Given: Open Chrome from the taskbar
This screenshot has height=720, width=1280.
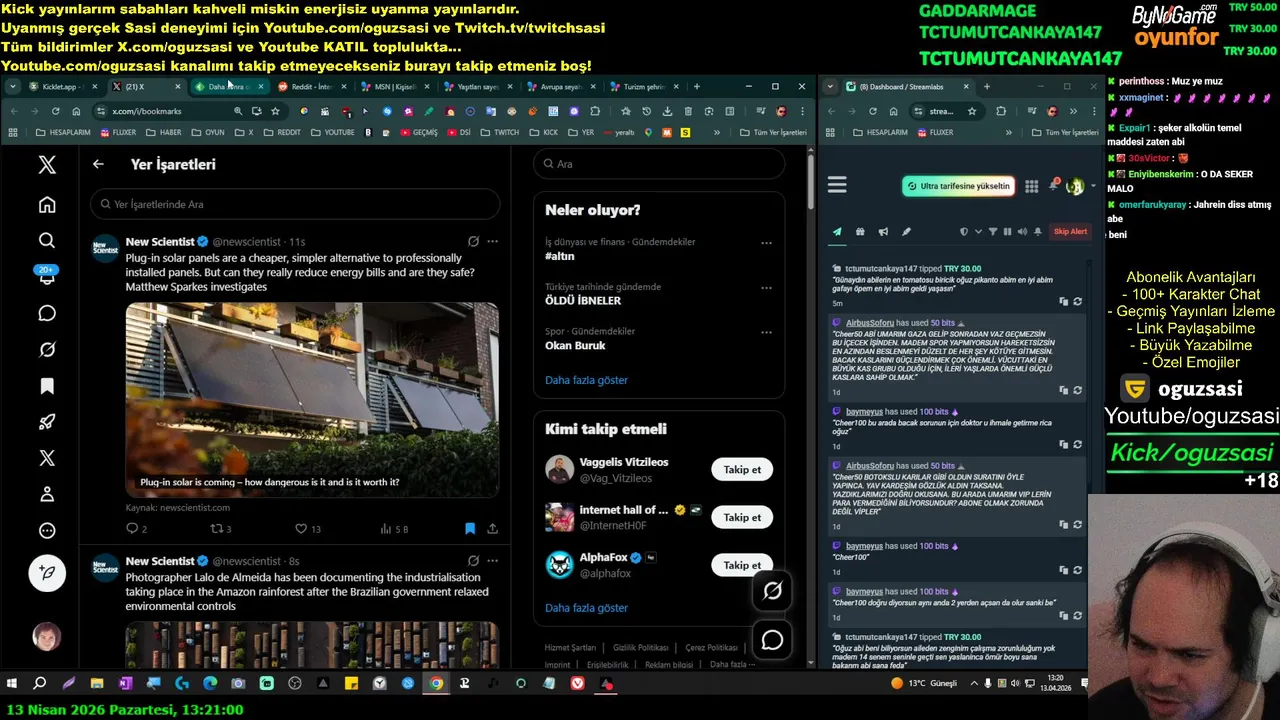Looking at the screenshot, I should tap(436, 684).
